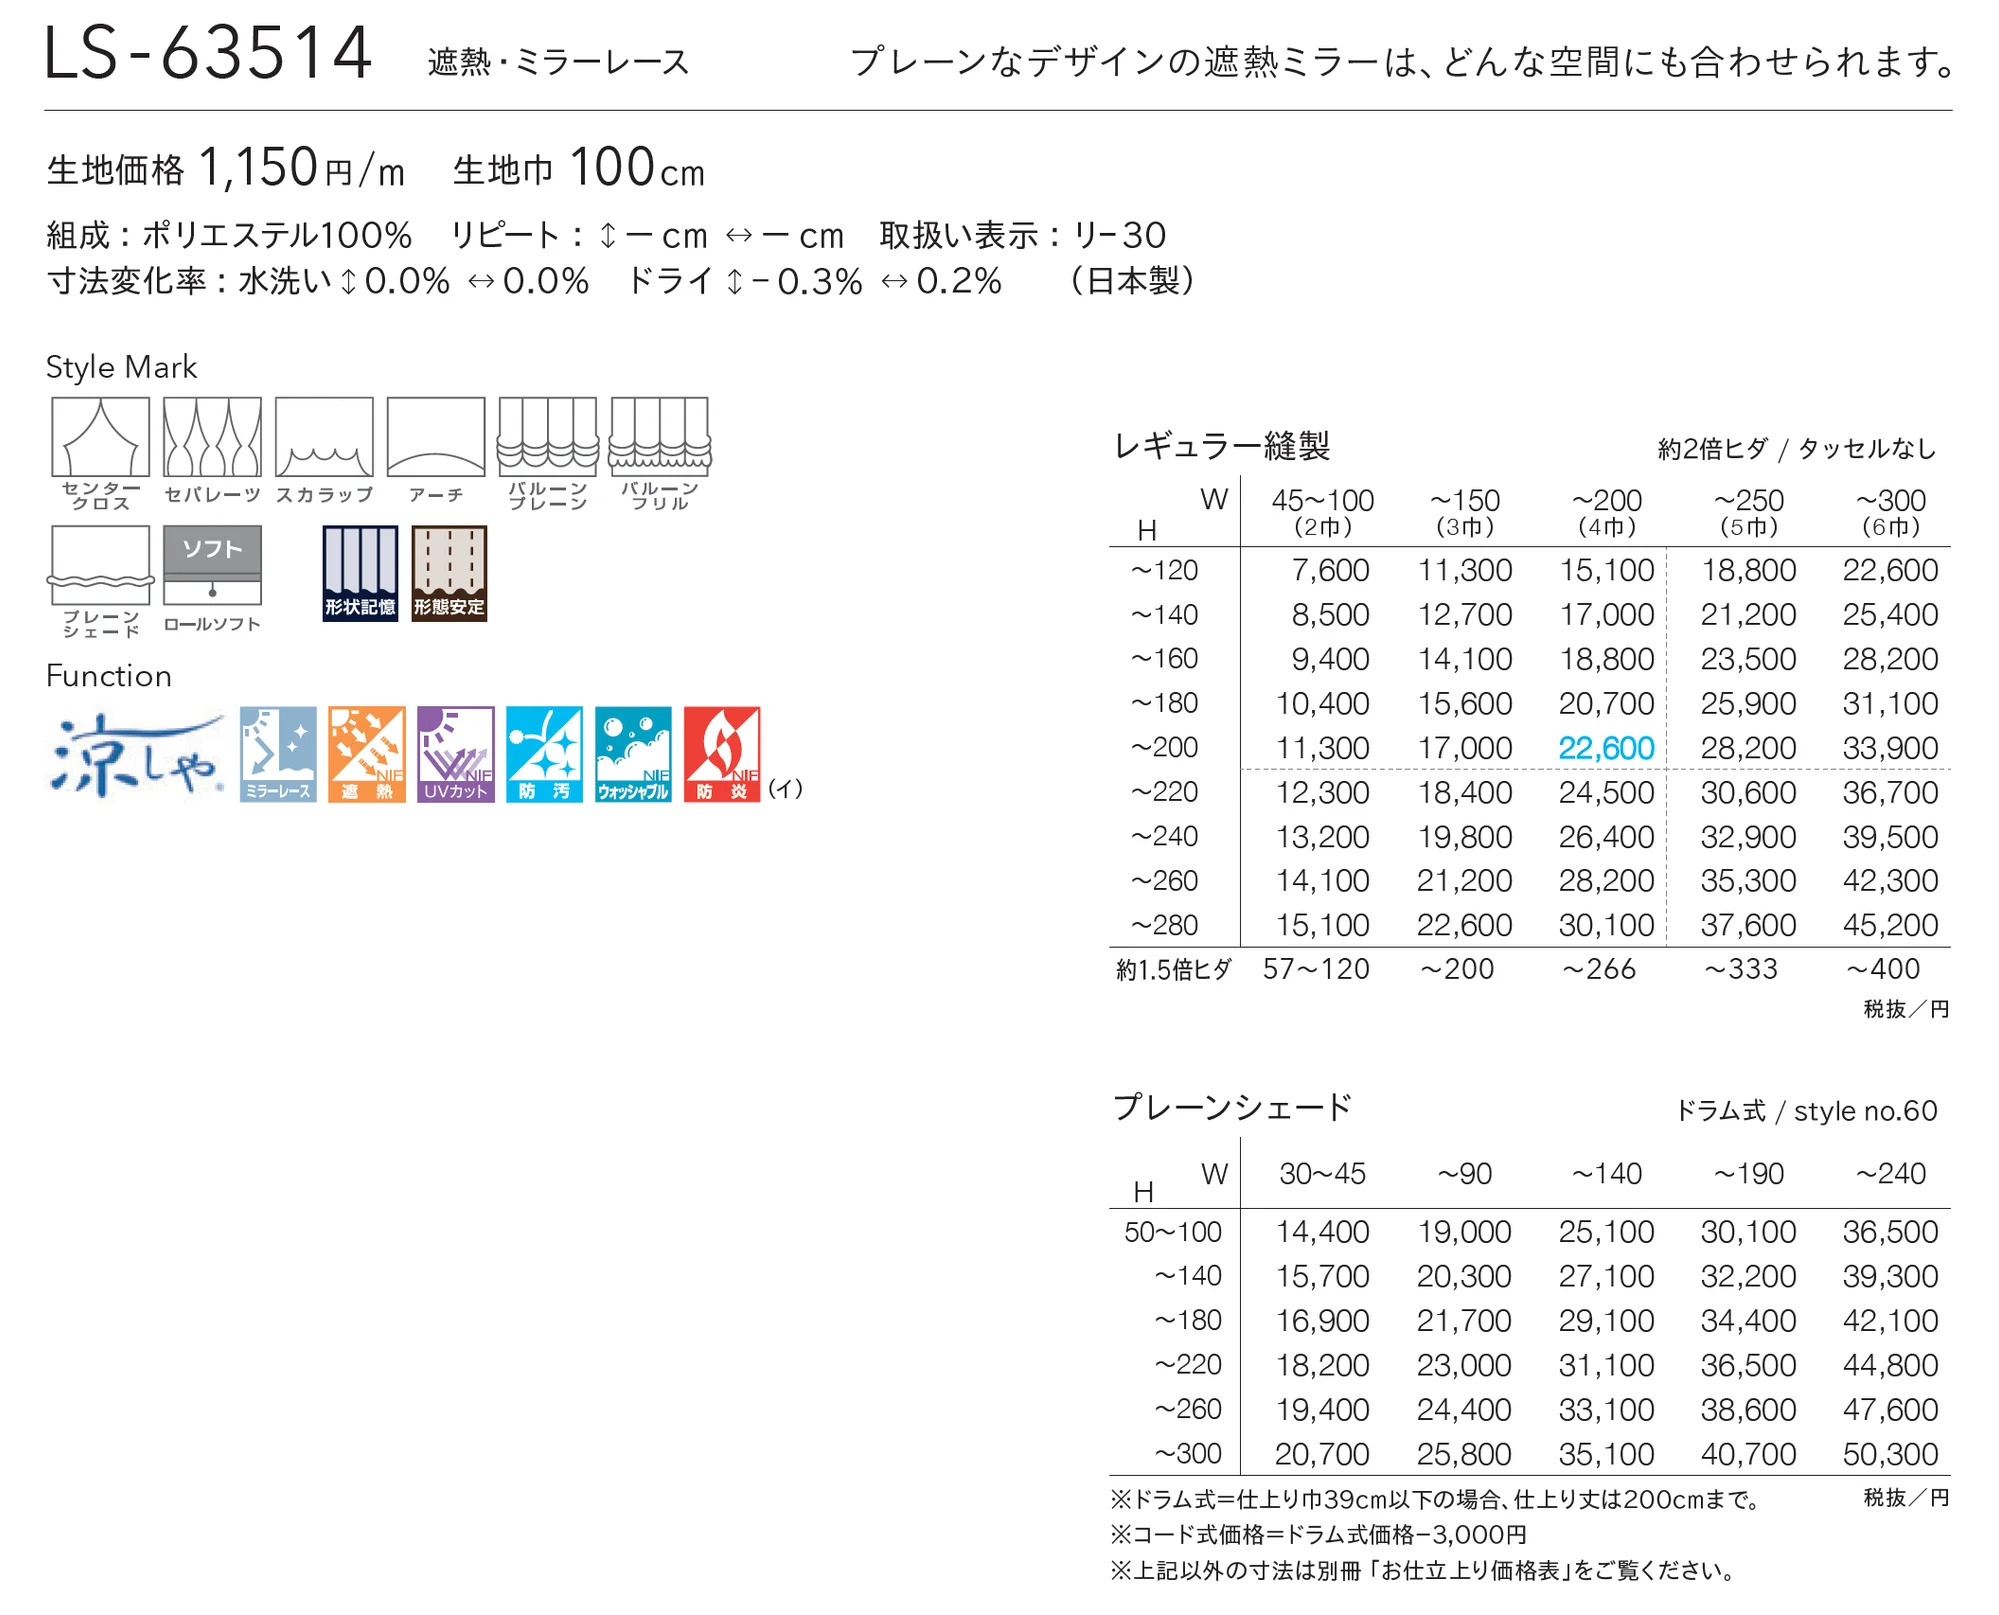This screenshot has width=1999, height=1615.
Task: Click the 遮熱・ミラーレース subtitle
Action: click(x=558, y=62)
